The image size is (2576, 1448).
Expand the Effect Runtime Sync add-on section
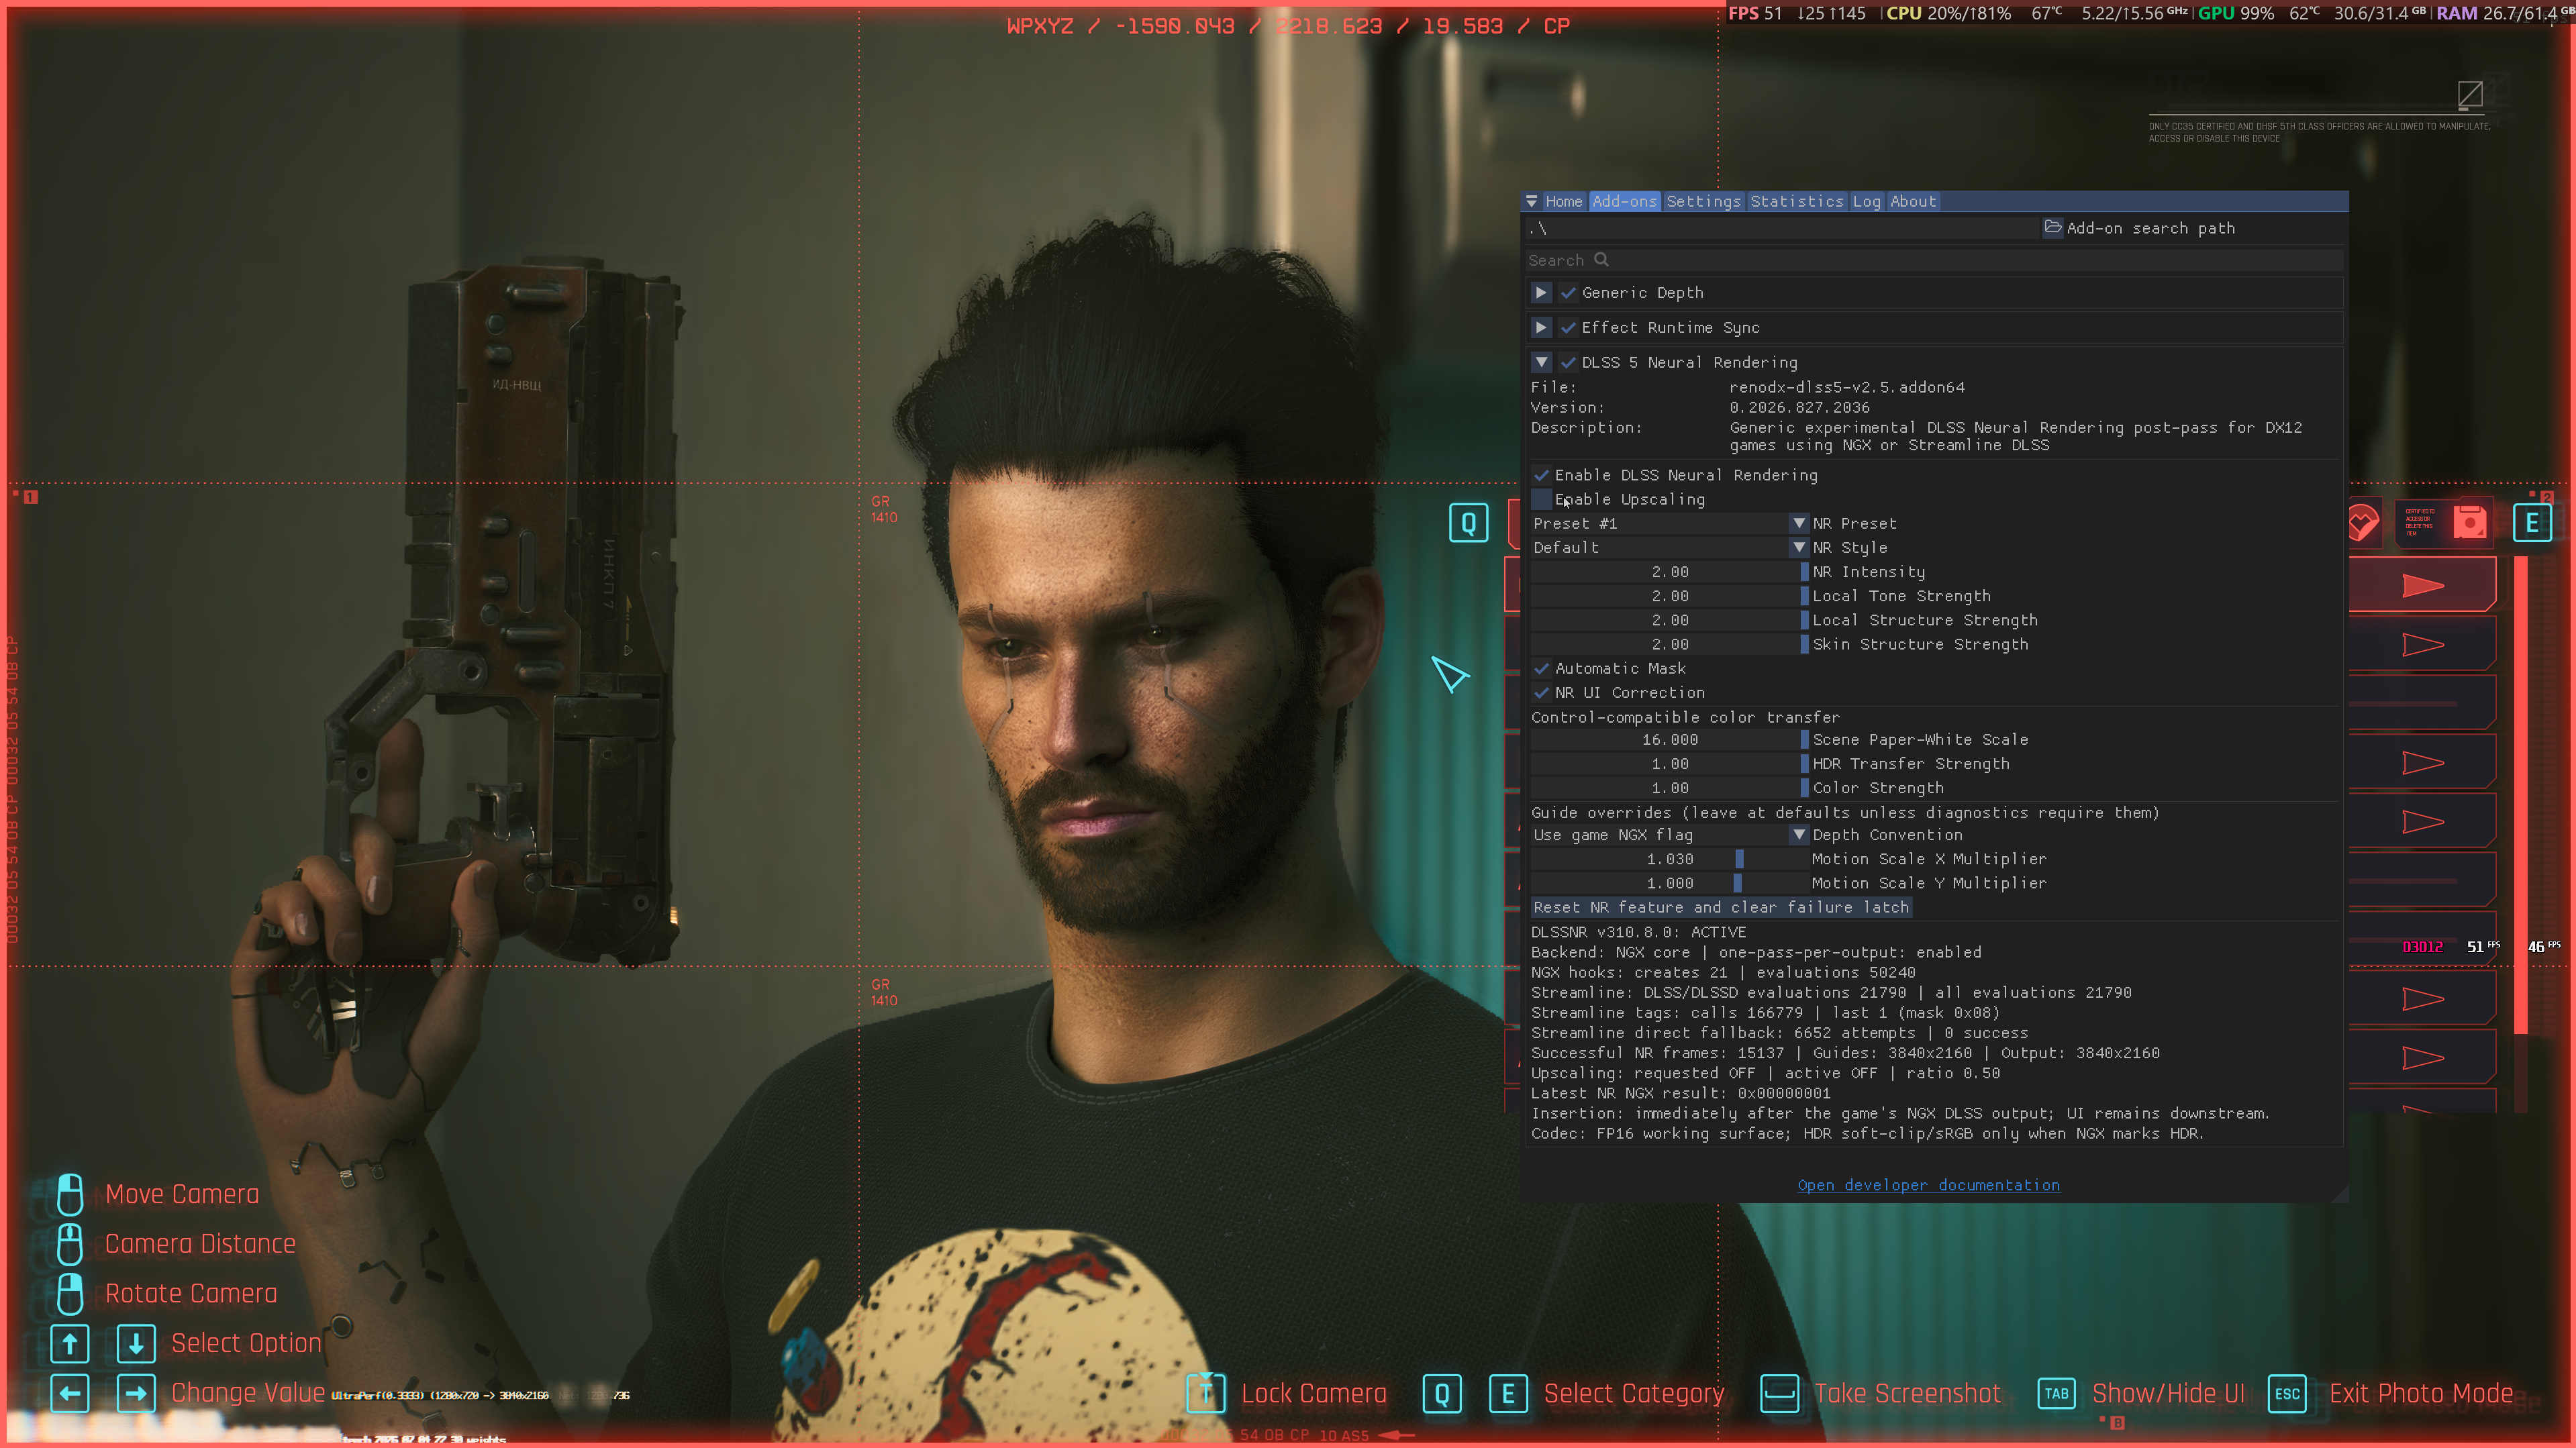[x=1541, y=328]
